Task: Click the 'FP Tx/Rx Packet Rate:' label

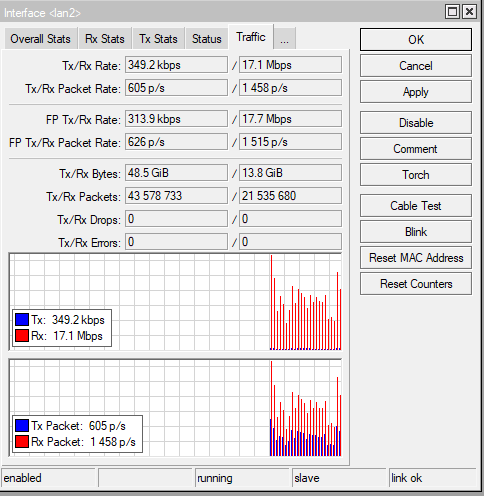Action: tap(65, 143)
